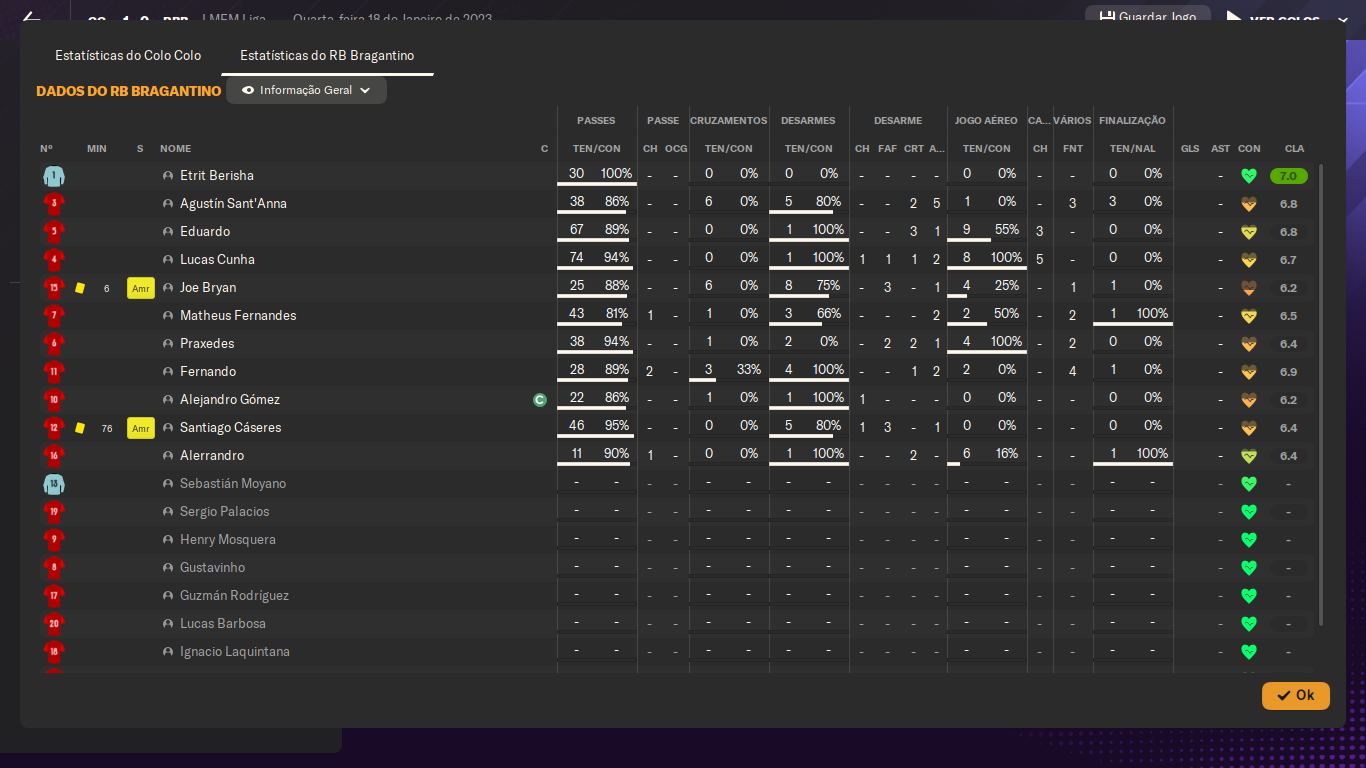Viewport: 1366px width, 768px height.
Task: Click Santiago Cáseres' Amr status badge
Action: click(x=140, y=428)
